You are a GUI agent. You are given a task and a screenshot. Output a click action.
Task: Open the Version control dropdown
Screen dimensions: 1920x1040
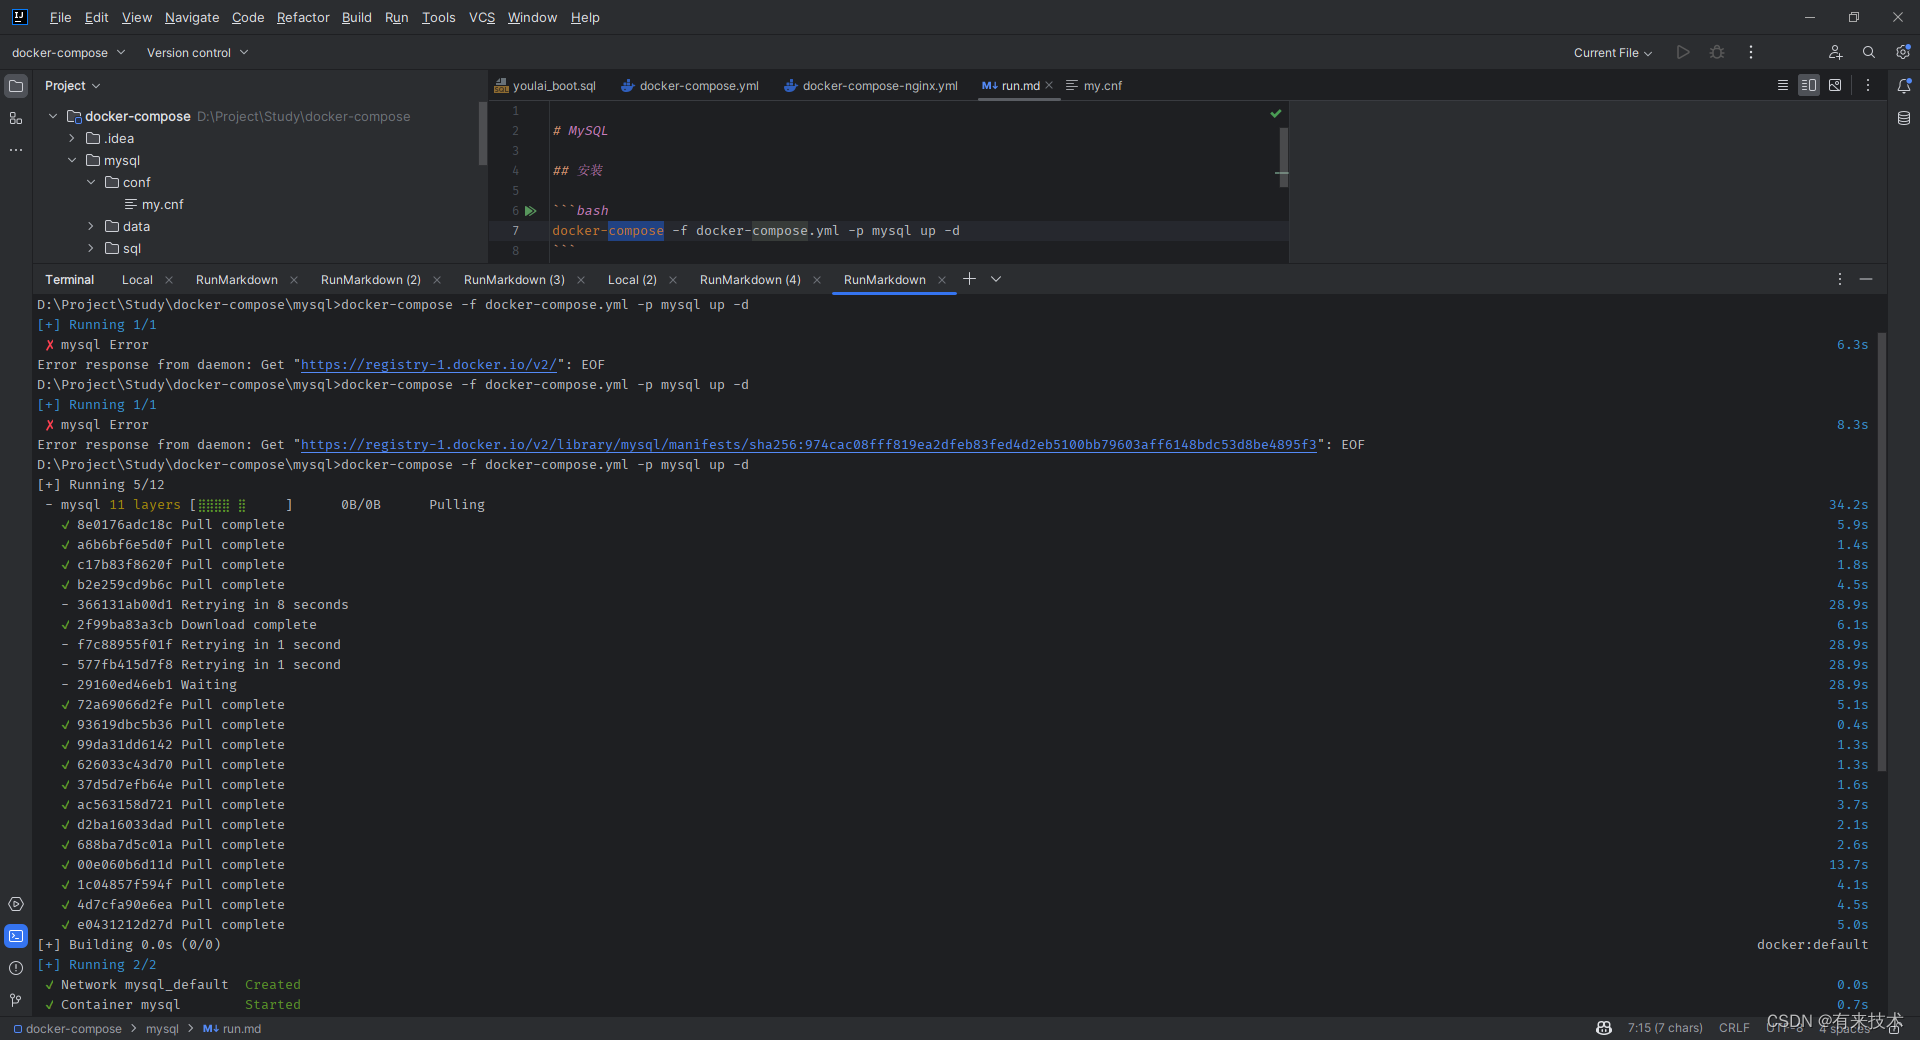197,52
